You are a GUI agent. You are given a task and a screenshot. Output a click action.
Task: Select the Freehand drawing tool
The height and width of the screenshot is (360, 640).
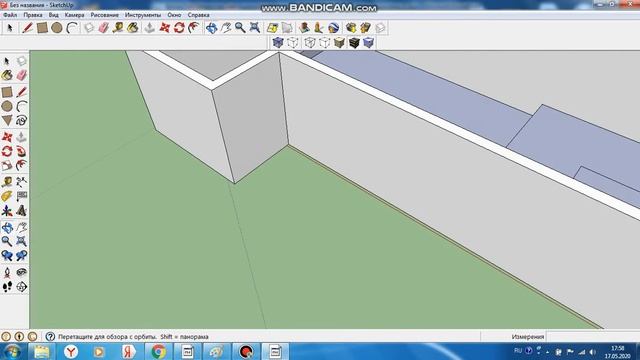click(22, 120)
